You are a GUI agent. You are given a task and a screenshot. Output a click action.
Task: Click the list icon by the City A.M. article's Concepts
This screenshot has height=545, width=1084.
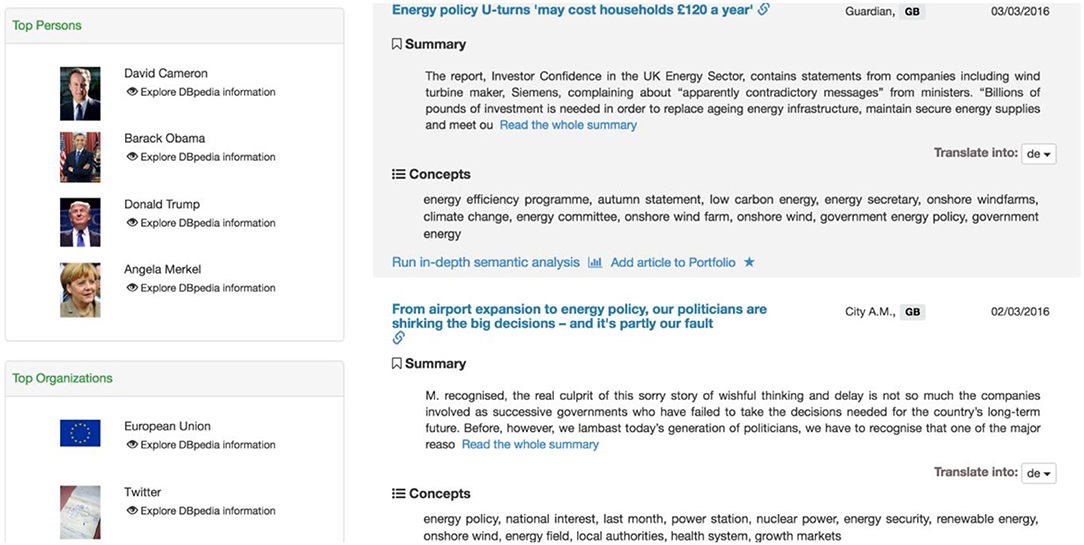pos(398,494)
